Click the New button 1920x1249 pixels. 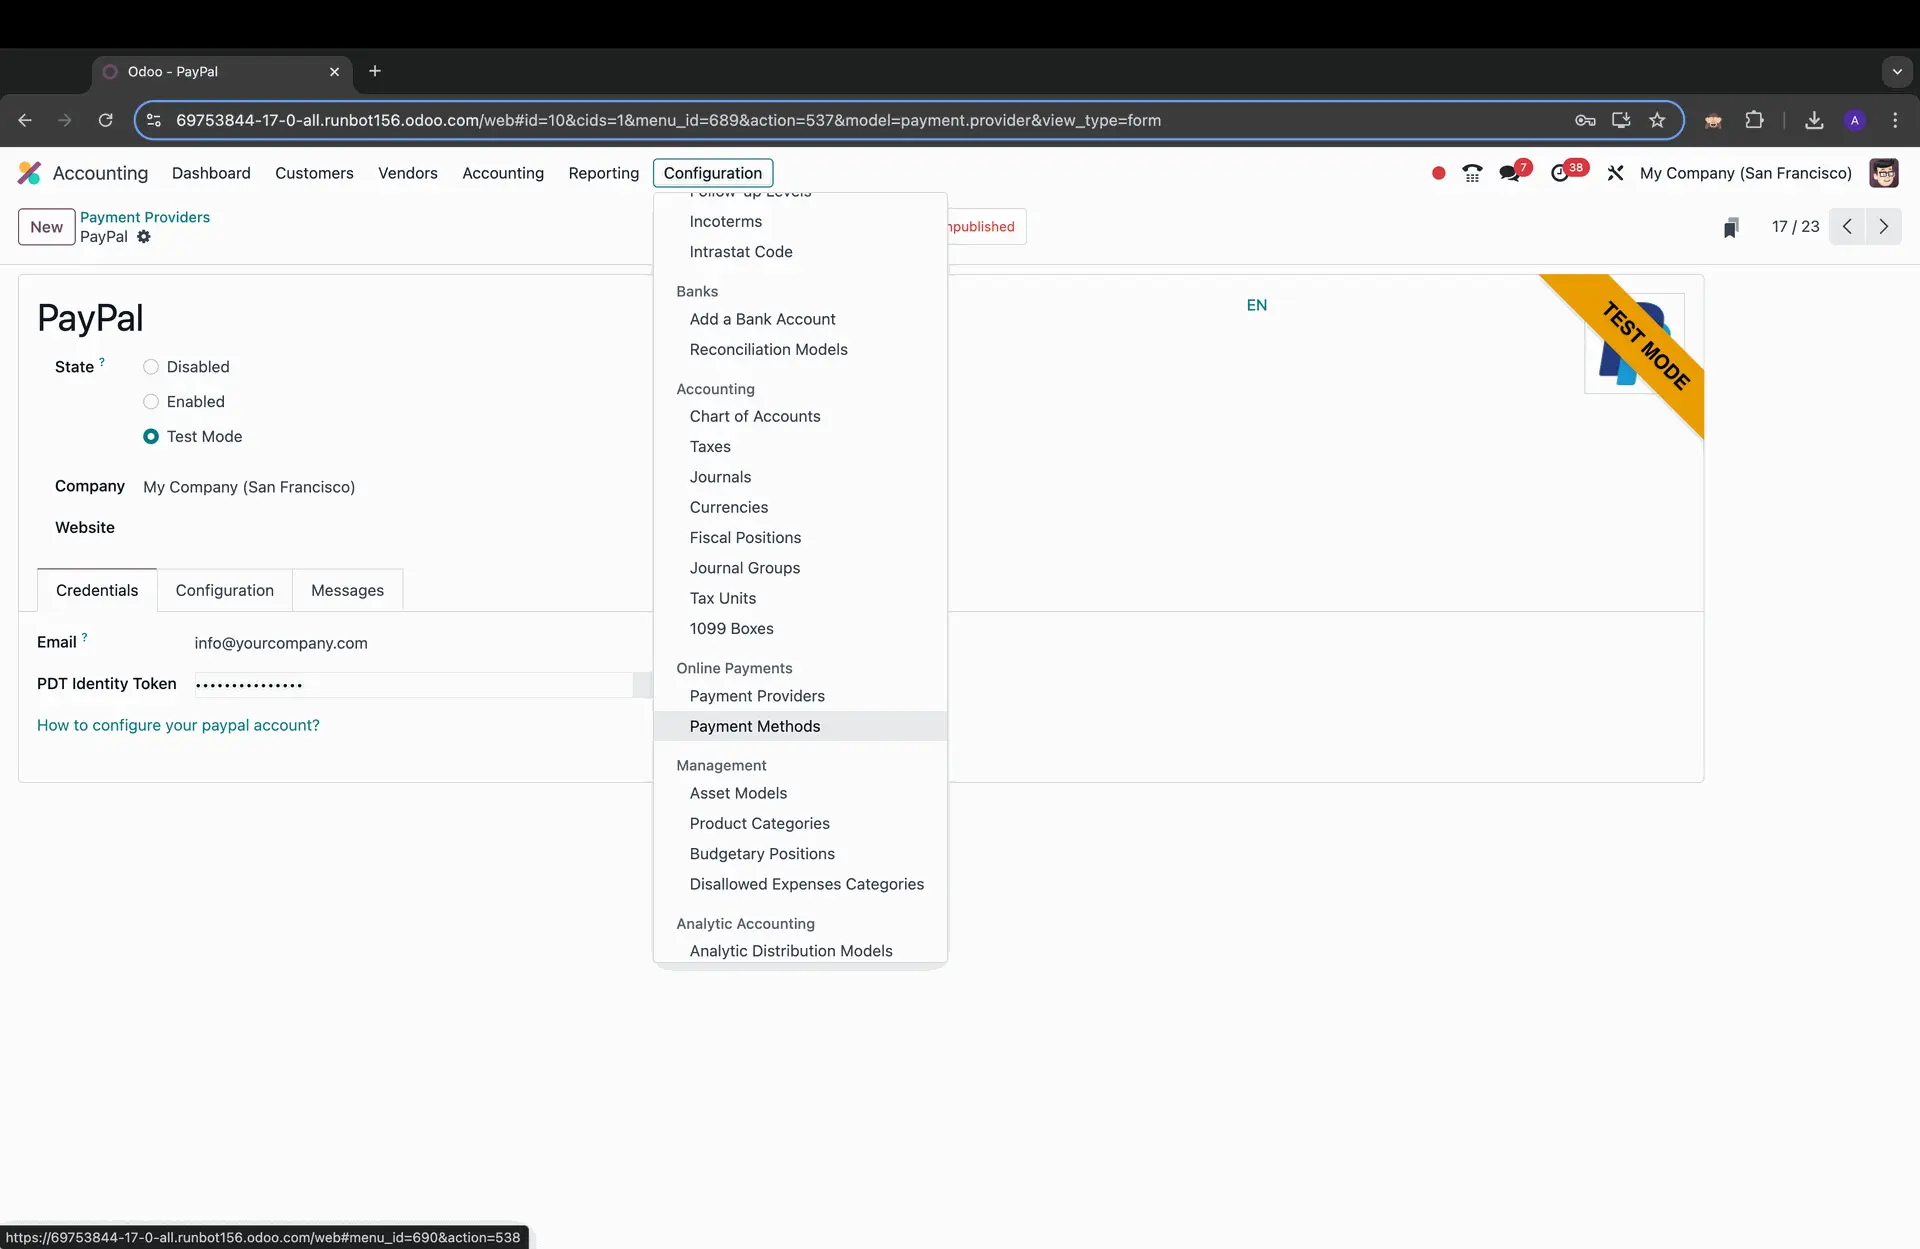click(x=46, y=227)
